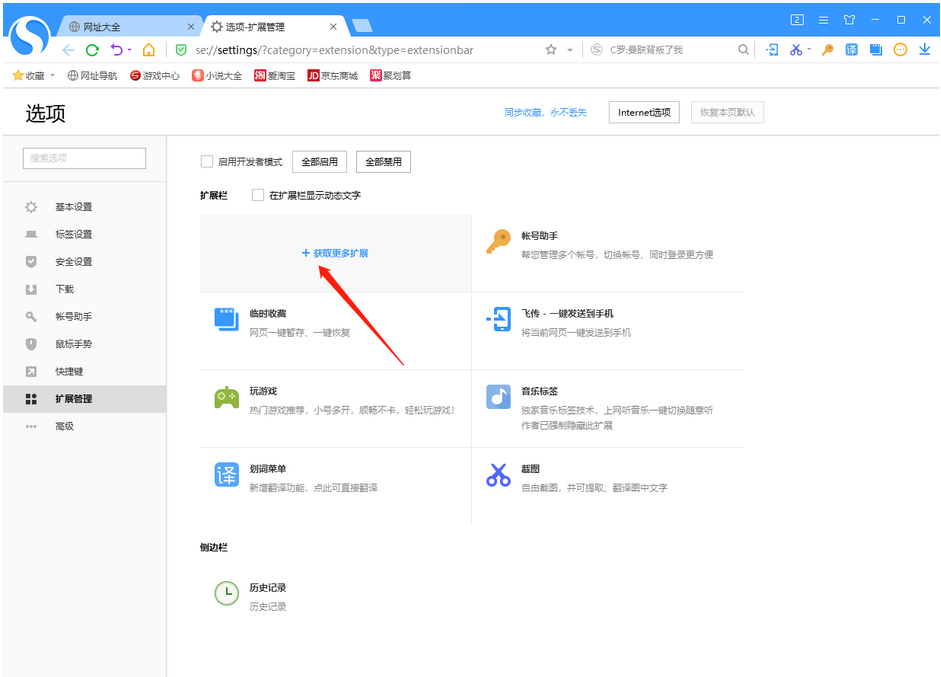Click the 全部禁用 button
This screenshot has height=677, width=941.
point(383,162)
